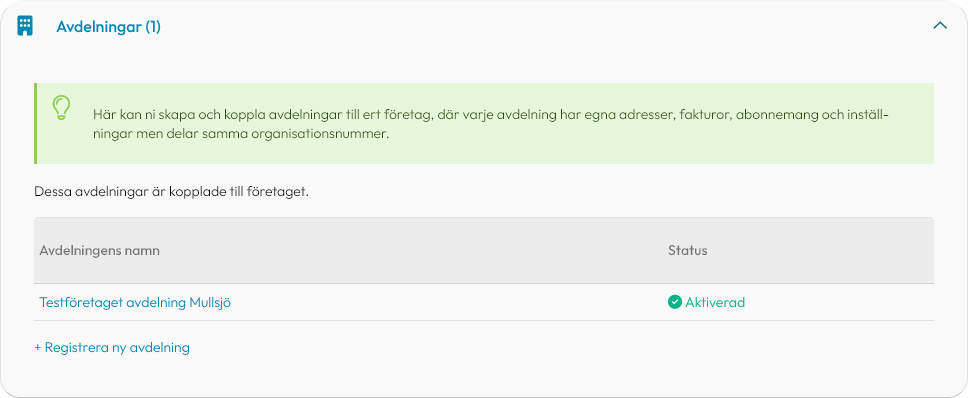Image resolution: width=968 pixels, height=398 pixels.
Task: Click the building icon beside Avdelningar
Action: pyautogui.click(x=25, y=27)
